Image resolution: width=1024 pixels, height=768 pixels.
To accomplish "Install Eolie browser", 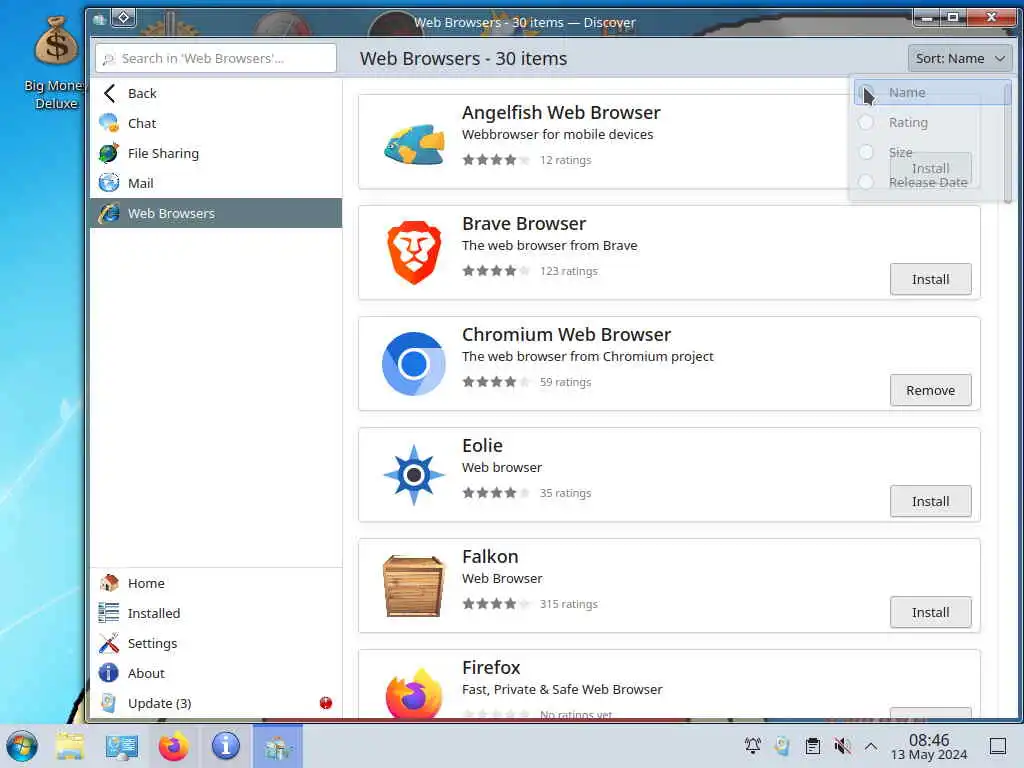I will click(x=930, y=502).
